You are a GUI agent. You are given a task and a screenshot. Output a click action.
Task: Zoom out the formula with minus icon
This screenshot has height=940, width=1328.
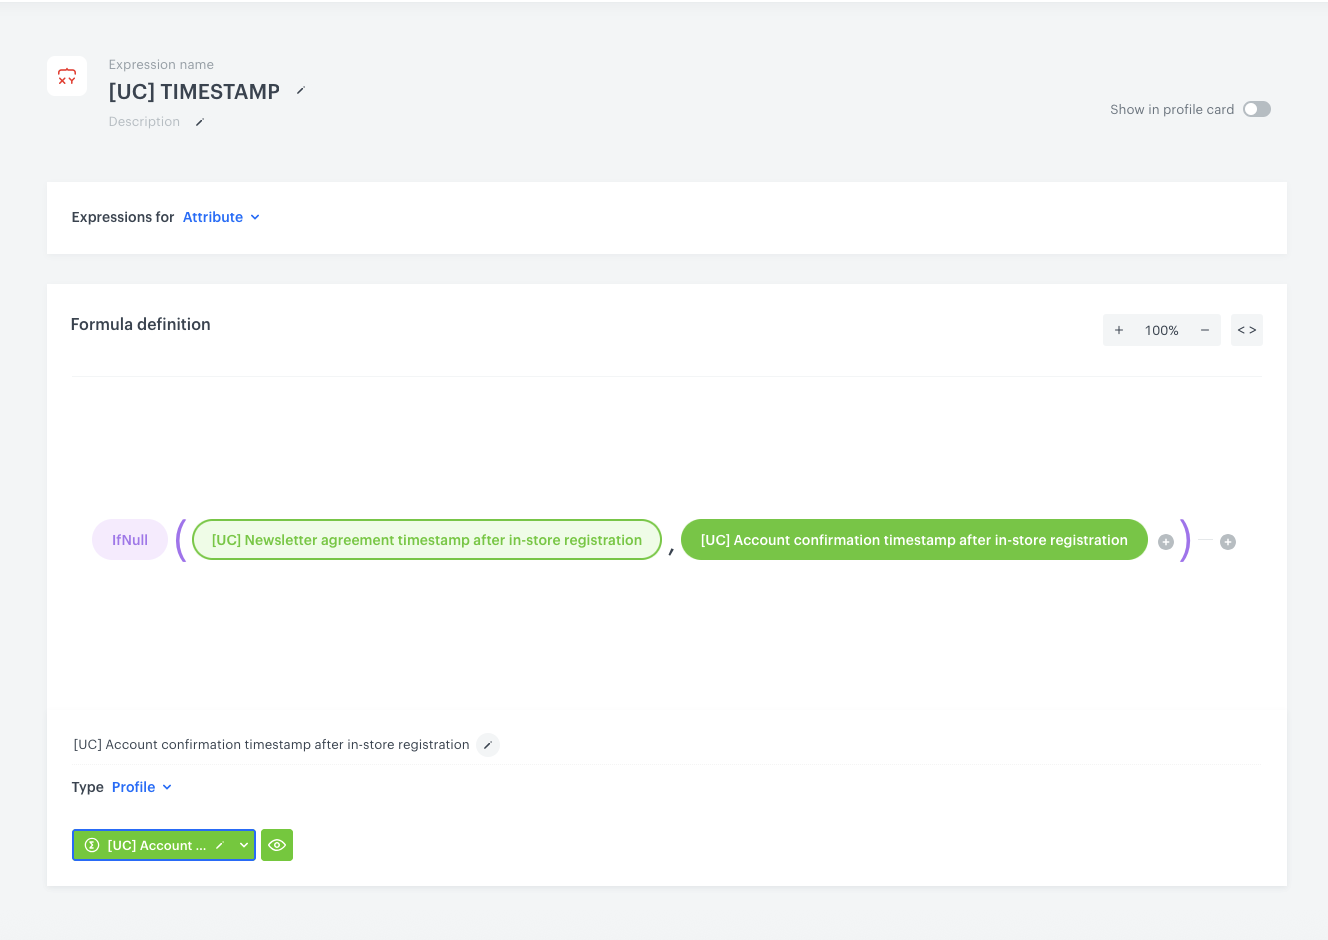coord(1205,330)
